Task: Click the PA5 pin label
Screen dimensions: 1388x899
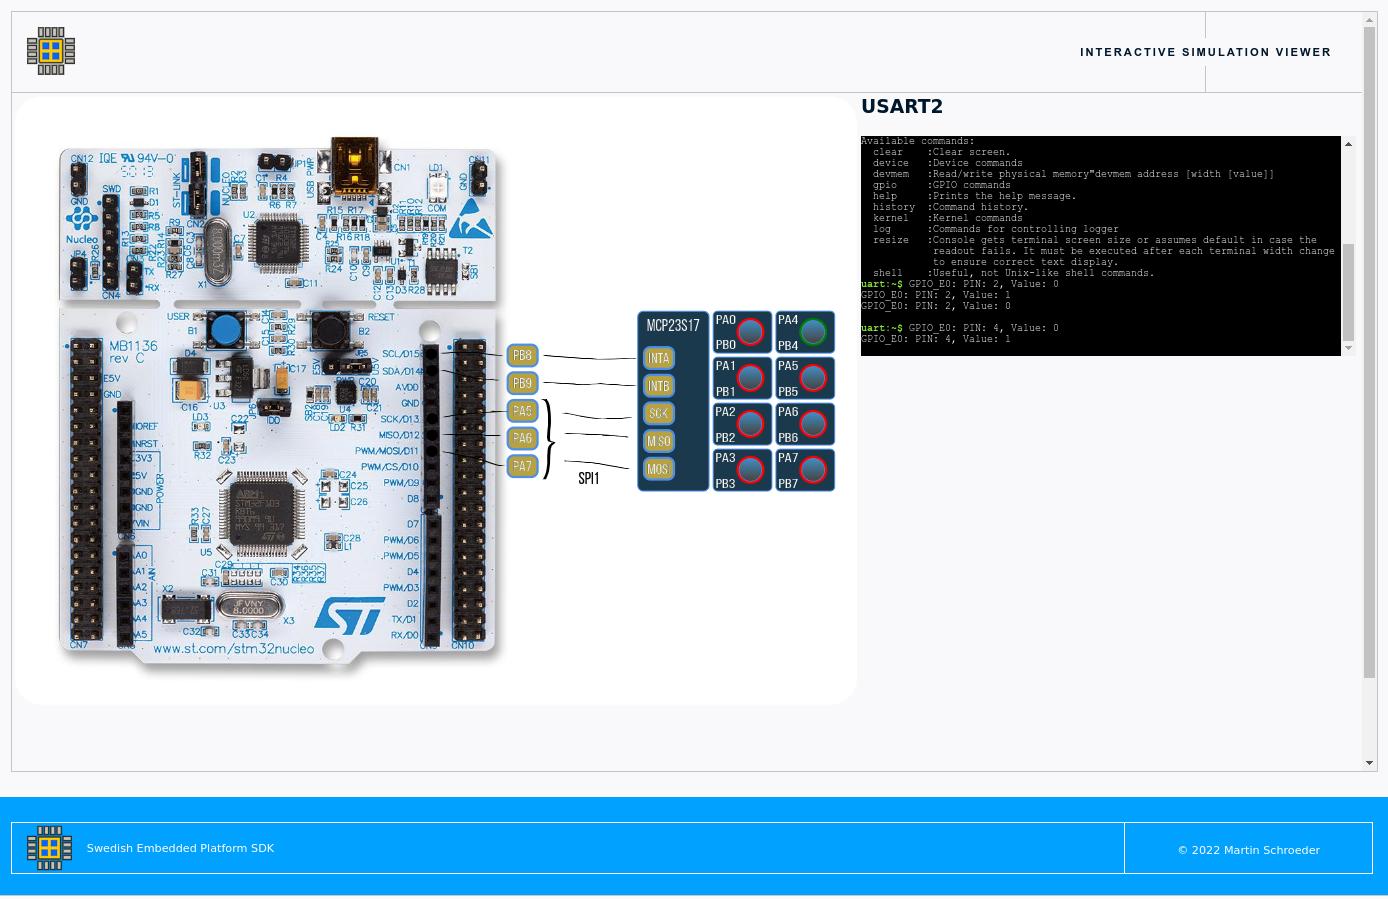Action: tap(522, 411)
